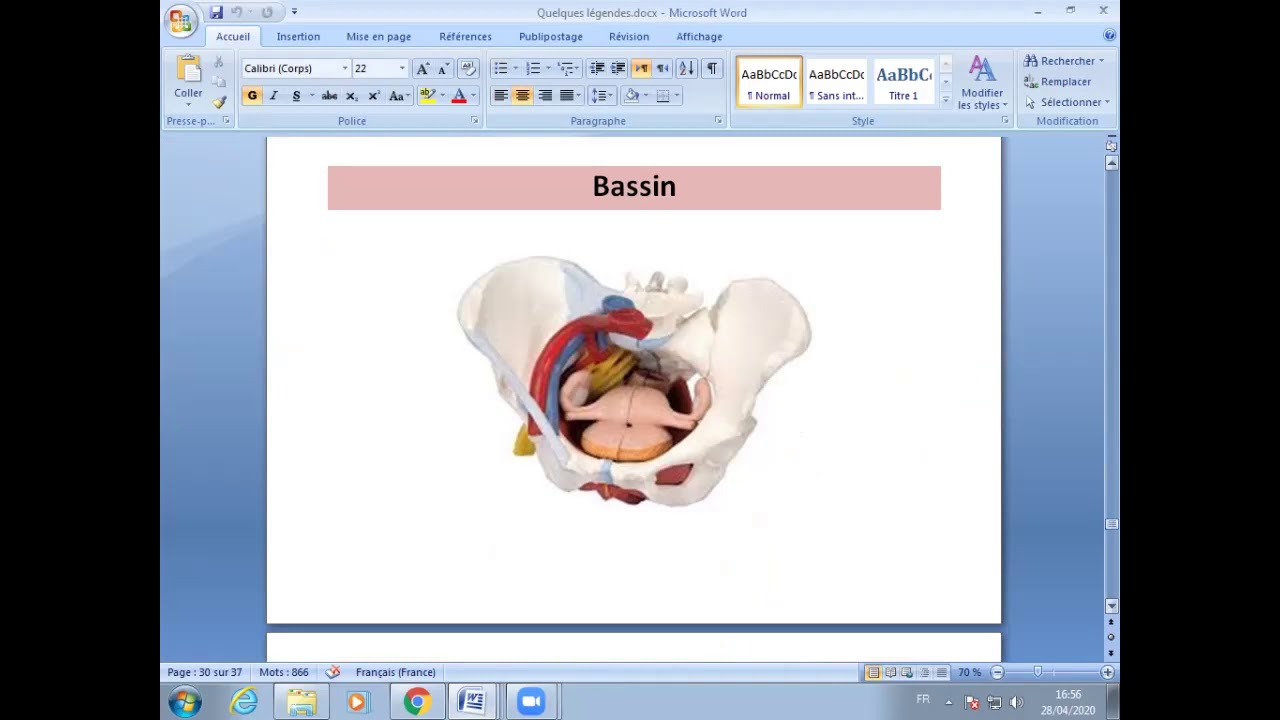Click the Format Painter brush icon
Viewport: 1280px width, 720px height.
(219, 102)
